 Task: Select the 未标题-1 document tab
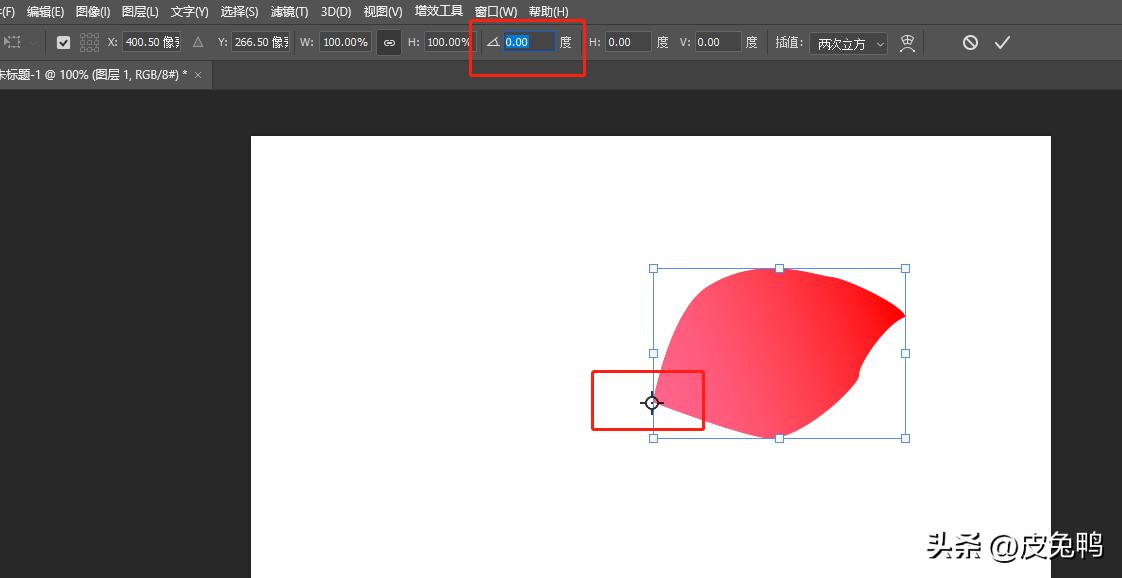click(x=92, y=75)
